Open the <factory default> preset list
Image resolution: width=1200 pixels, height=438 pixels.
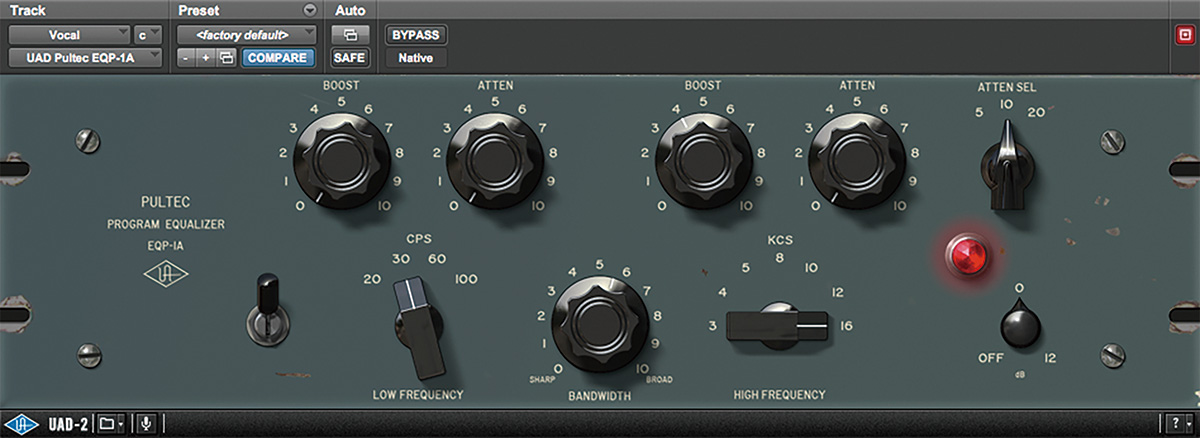[245, 35]
